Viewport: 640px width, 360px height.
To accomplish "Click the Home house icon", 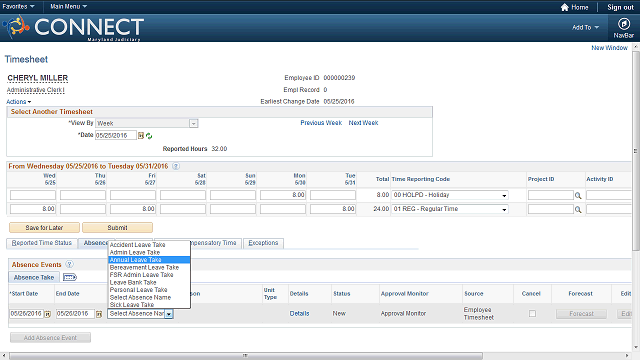I will coord(564,7).
